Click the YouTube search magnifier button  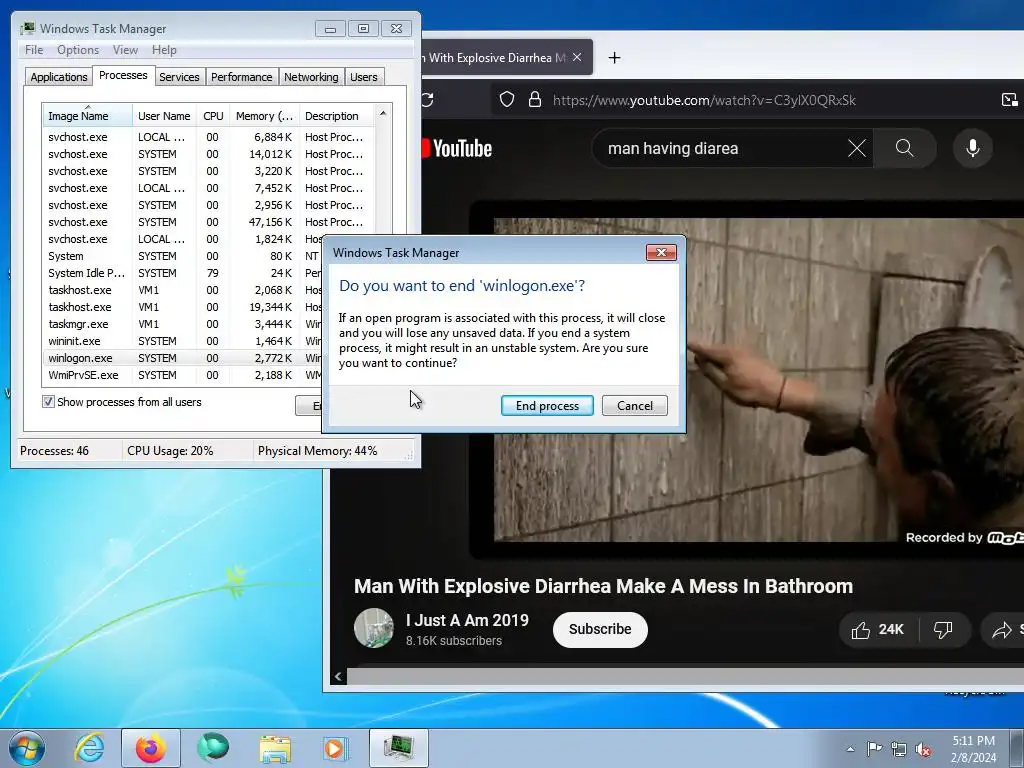(904, 148)
